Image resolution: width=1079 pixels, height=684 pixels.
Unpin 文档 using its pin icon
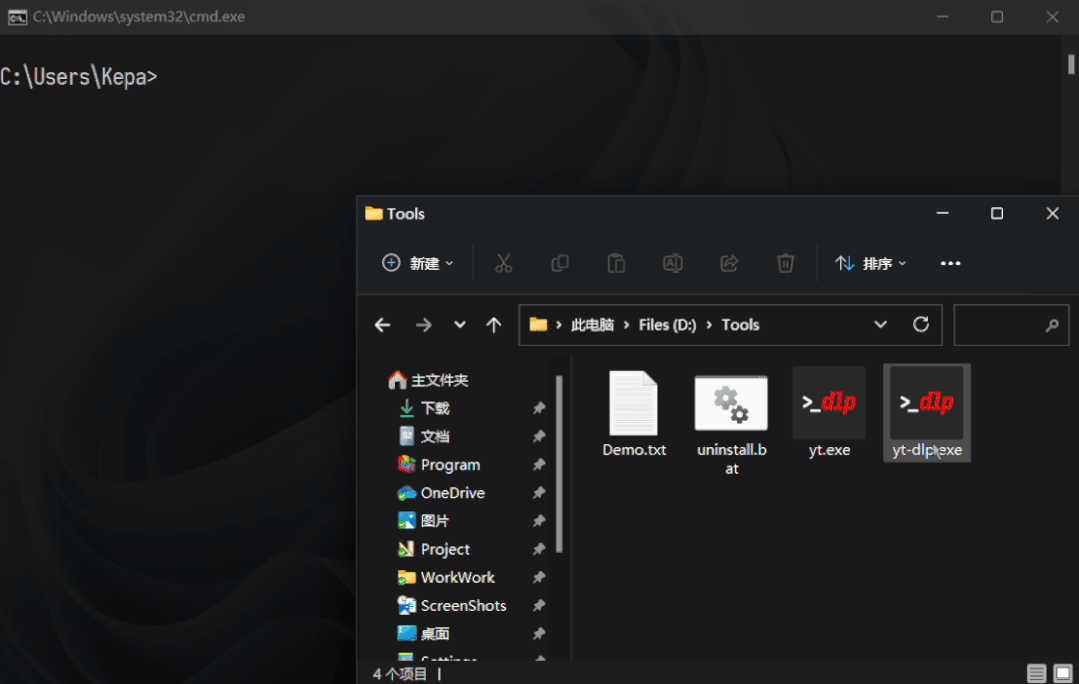539,436
